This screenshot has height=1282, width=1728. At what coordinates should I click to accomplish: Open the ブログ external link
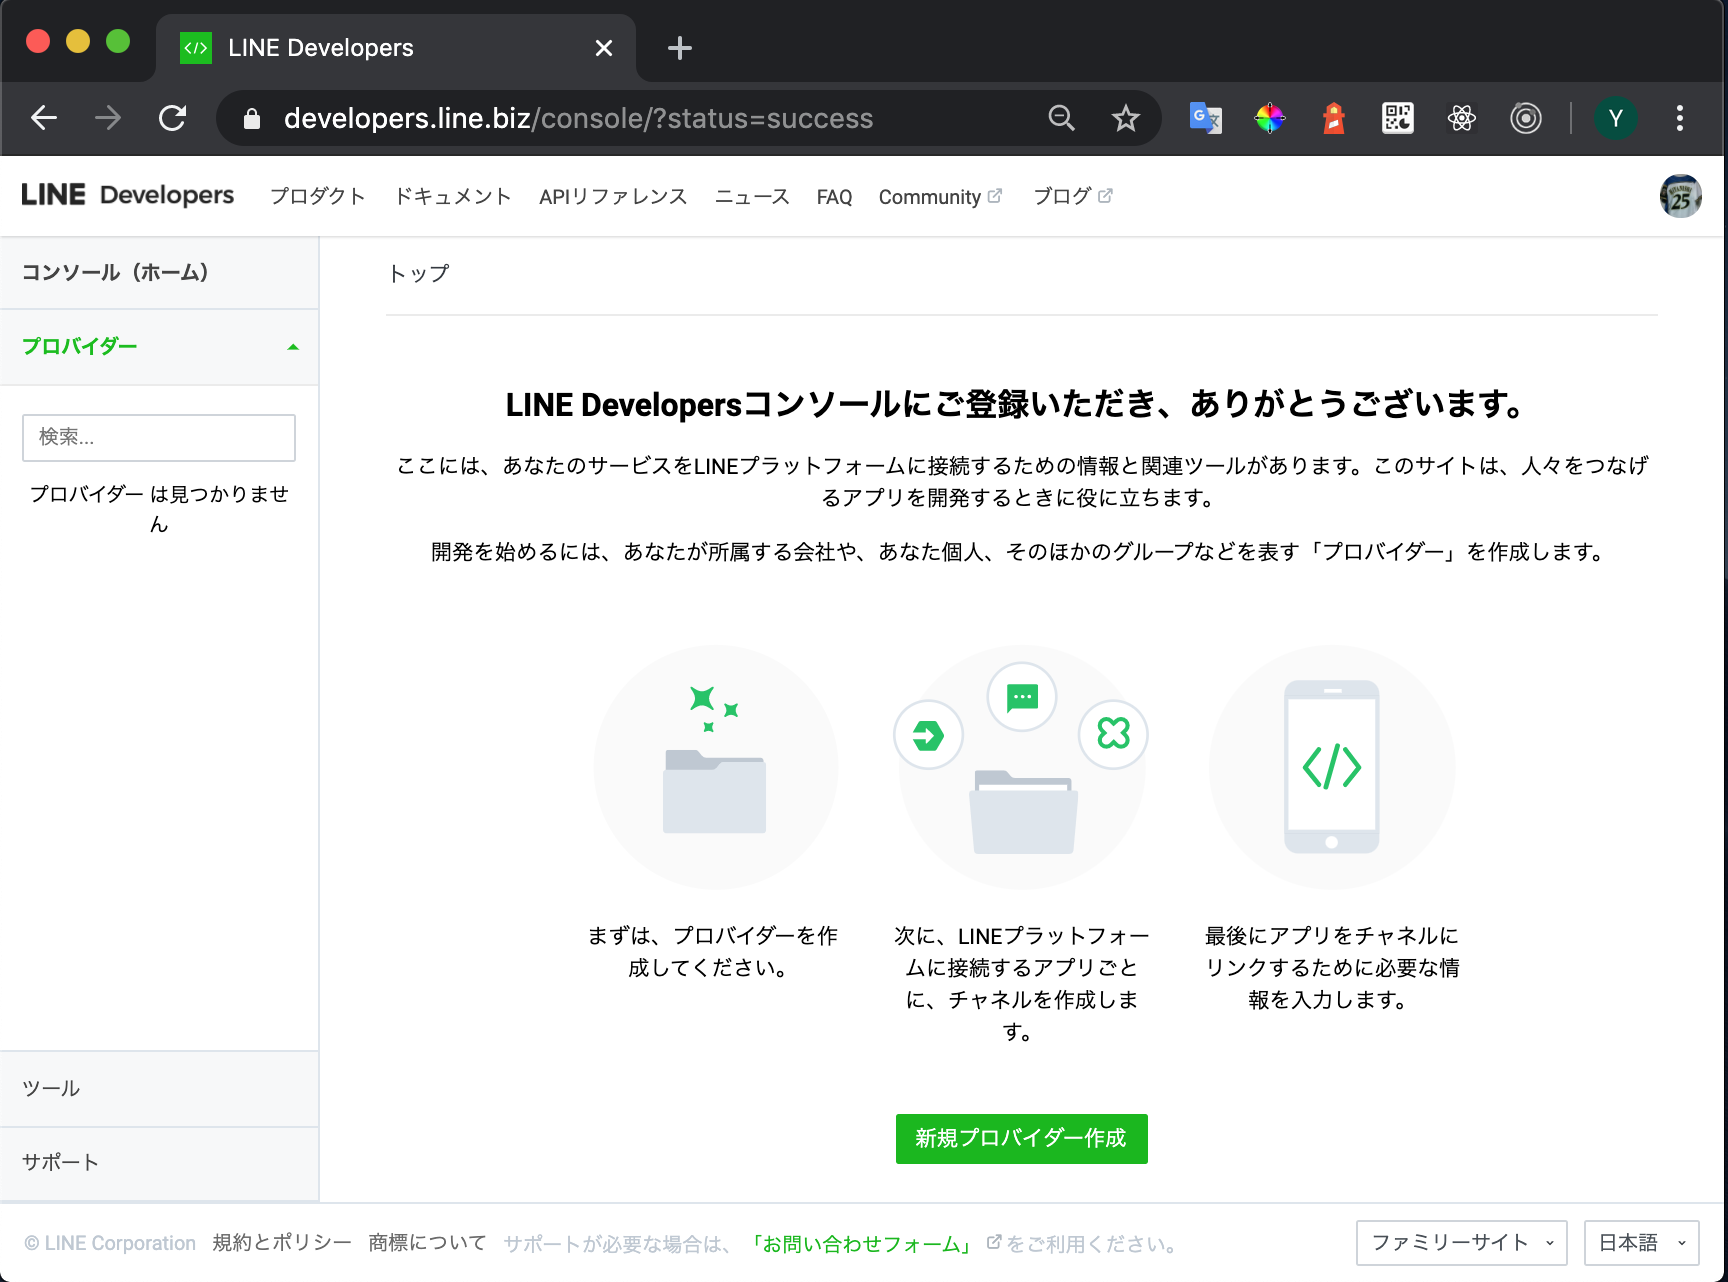pyautogui.click(x=1072, y=197)
